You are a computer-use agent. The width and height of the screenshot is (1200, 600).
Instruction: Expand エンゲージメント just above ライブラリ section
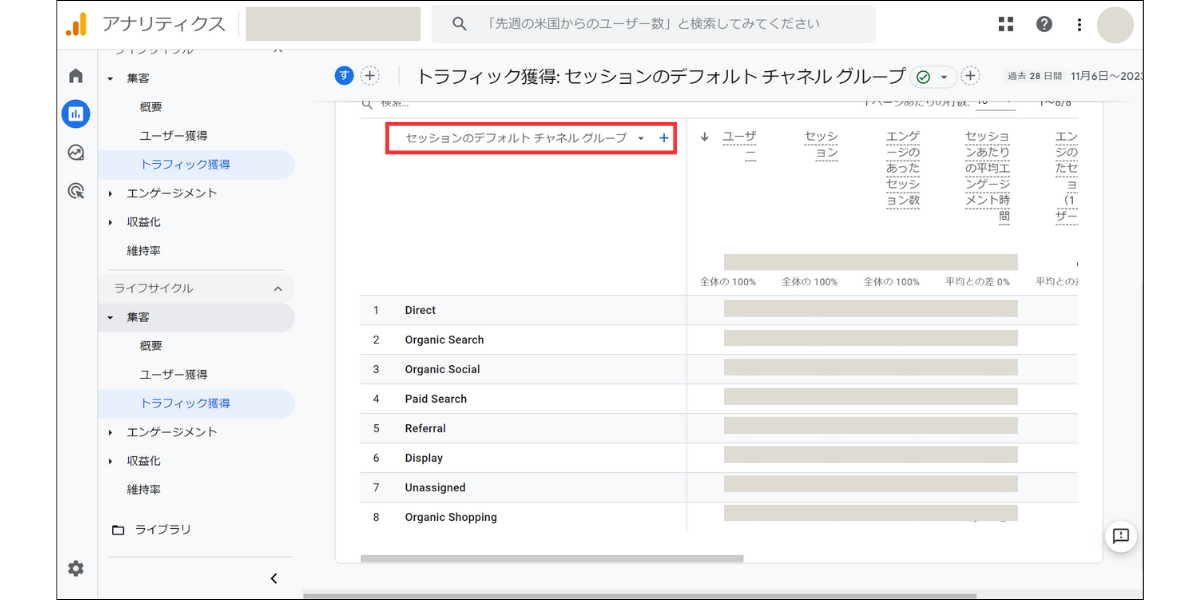(111, 432)
